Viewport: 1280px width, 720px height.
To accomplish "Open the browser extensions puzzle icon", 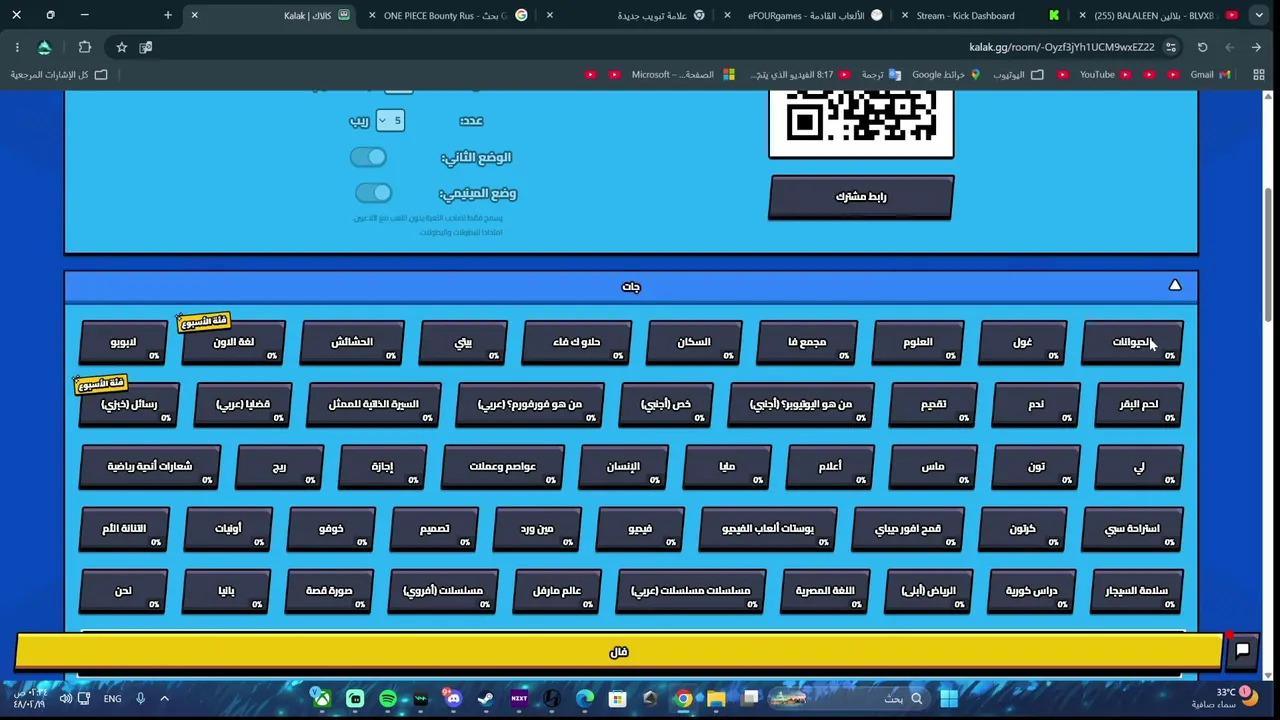I will (x=85, y=47).
